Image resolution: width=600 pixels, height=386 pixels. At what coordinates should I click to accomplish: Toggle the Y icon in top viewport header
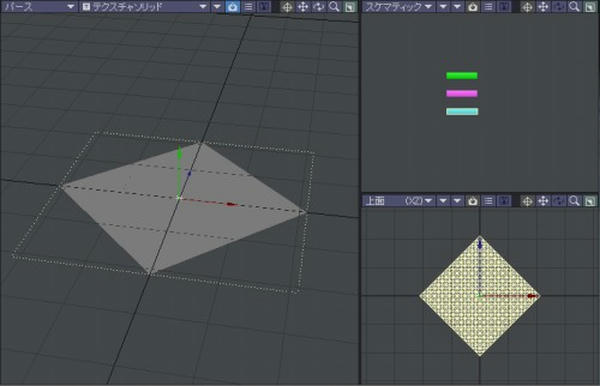[504, 200]
